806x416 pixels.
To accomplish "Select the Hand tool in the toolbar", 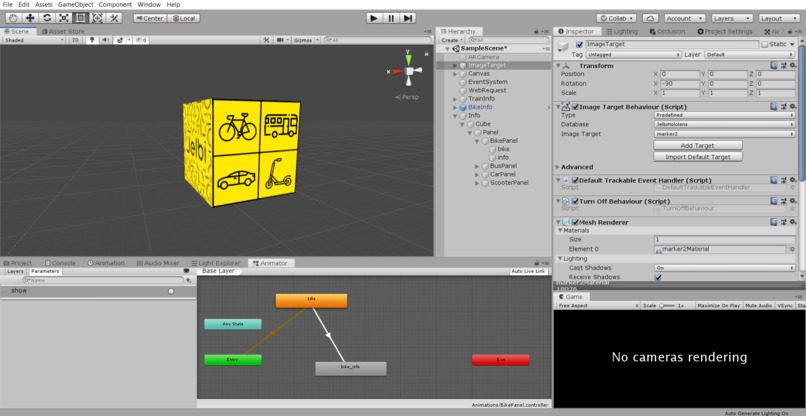I will point(14,18).
